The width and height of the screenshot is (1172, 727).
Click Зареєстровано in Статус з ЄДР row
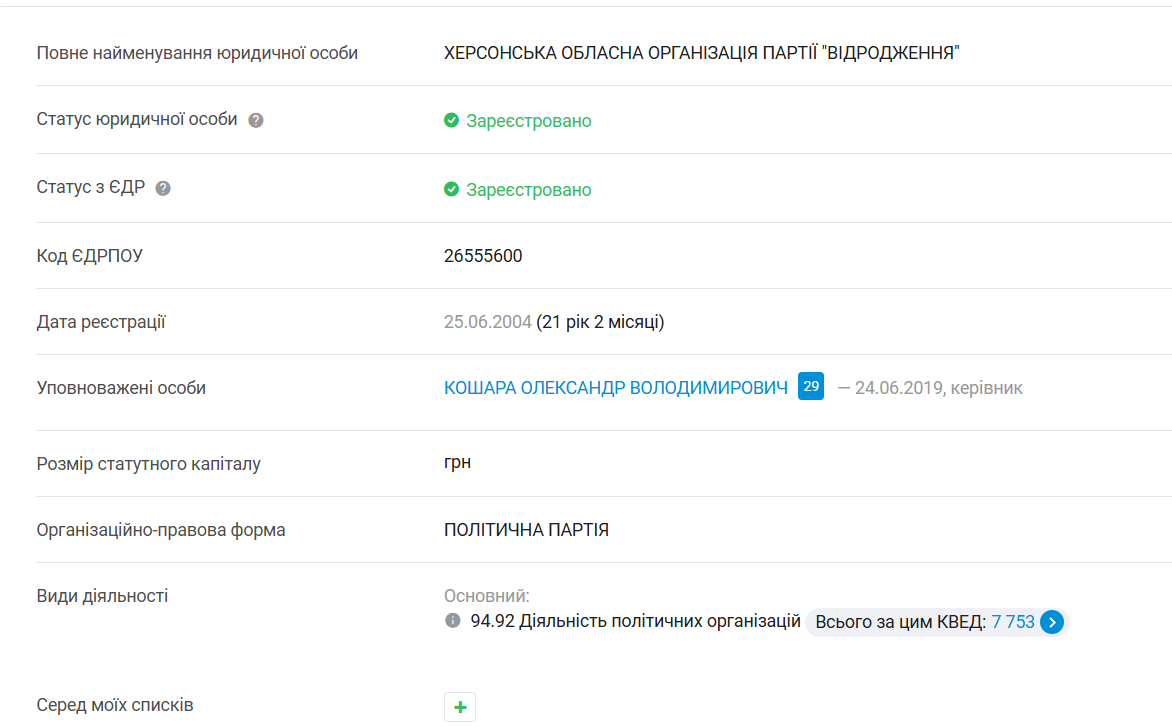click(528, 190)
